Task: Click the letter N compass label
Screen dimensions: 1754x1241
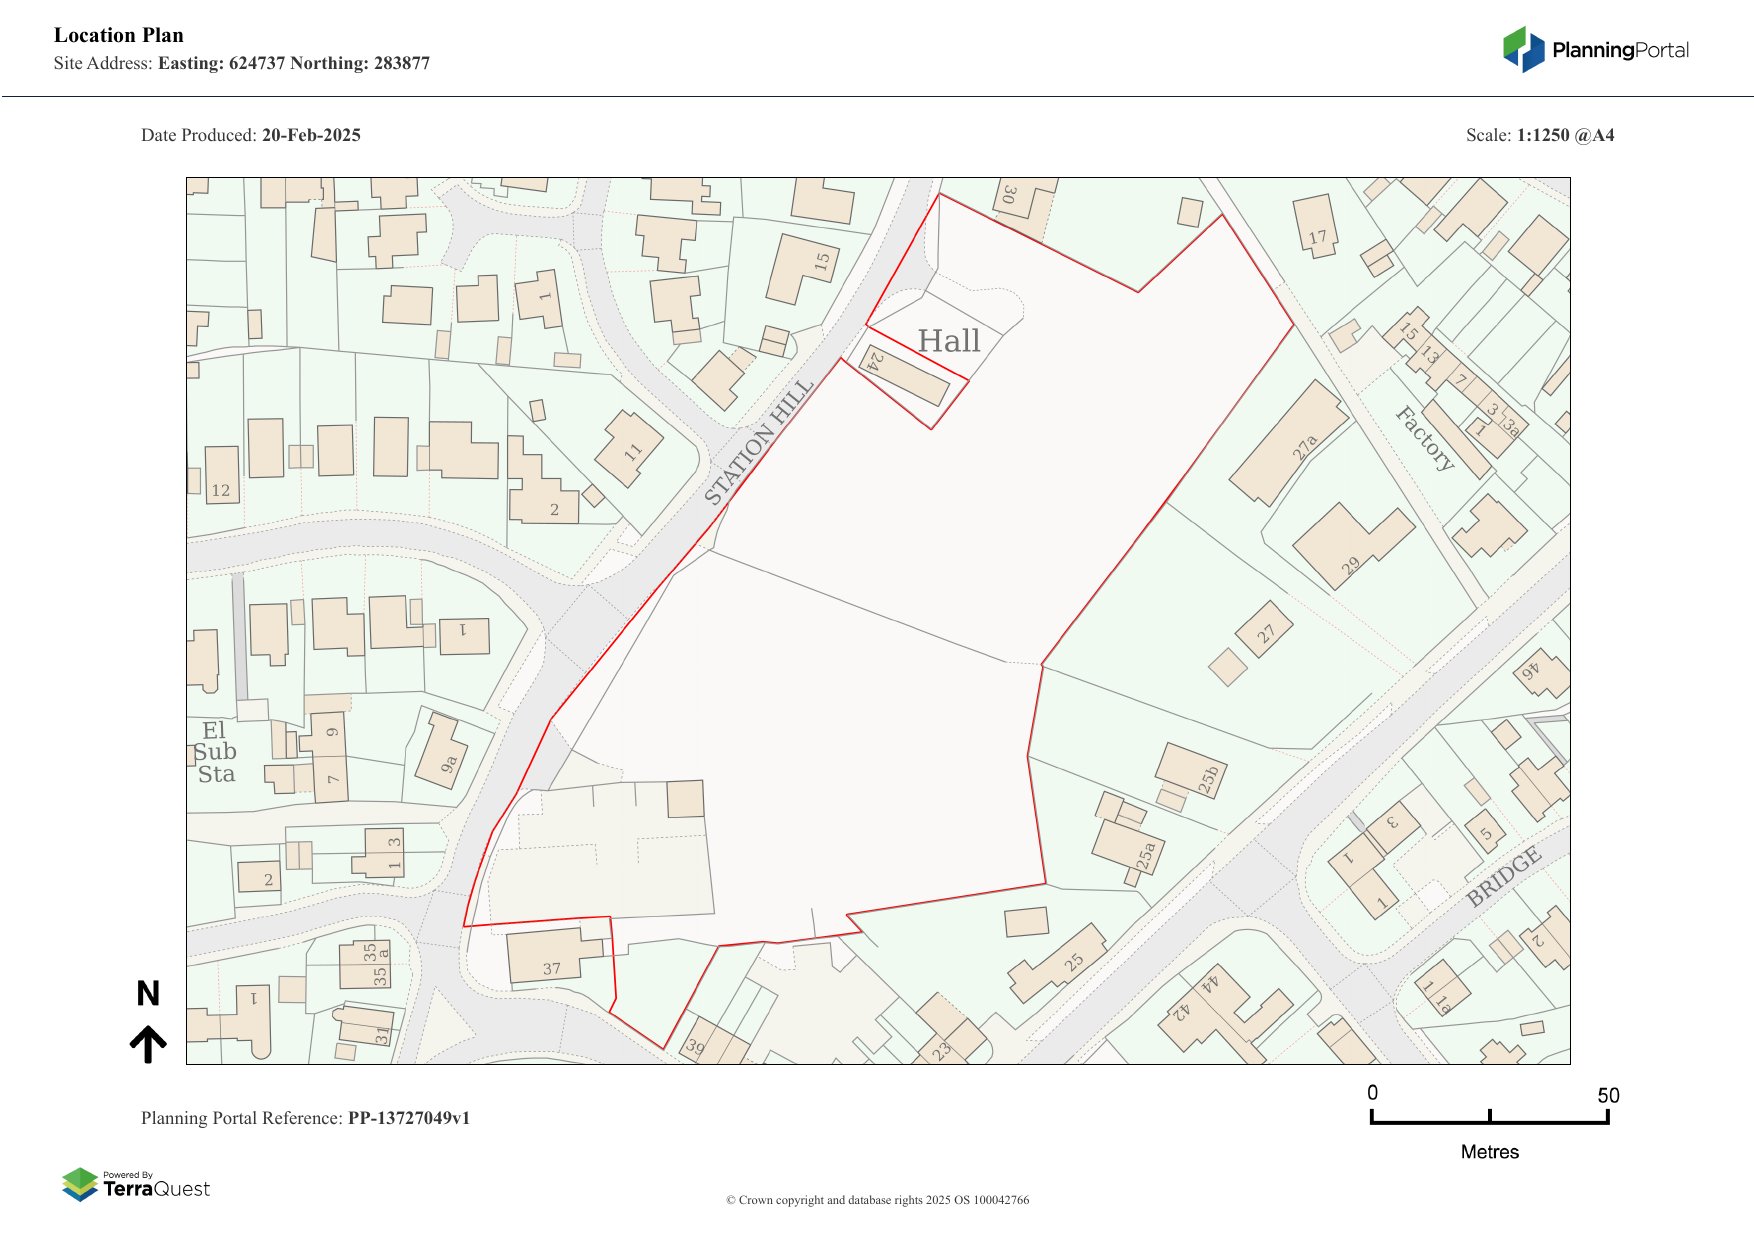Action: pos(148,993)
